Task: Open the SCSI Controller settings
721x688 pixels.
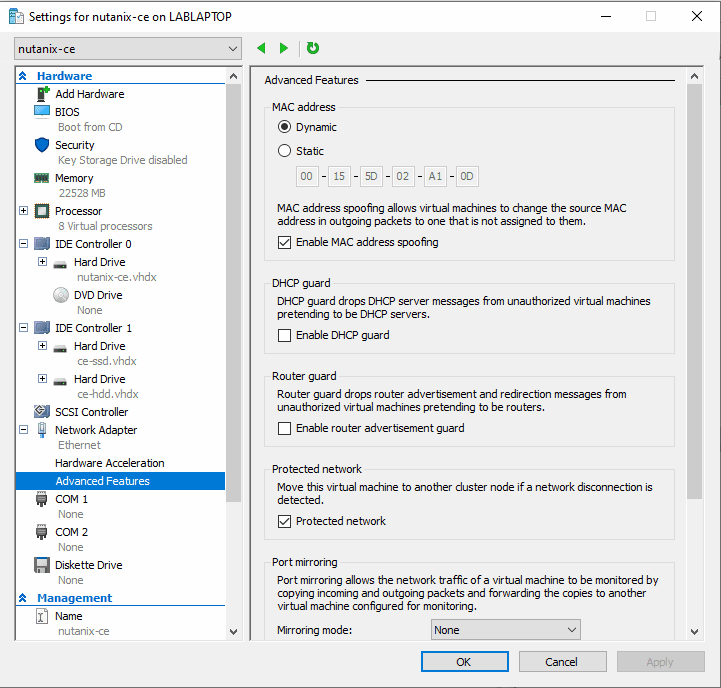Action: tap(91, 412)
